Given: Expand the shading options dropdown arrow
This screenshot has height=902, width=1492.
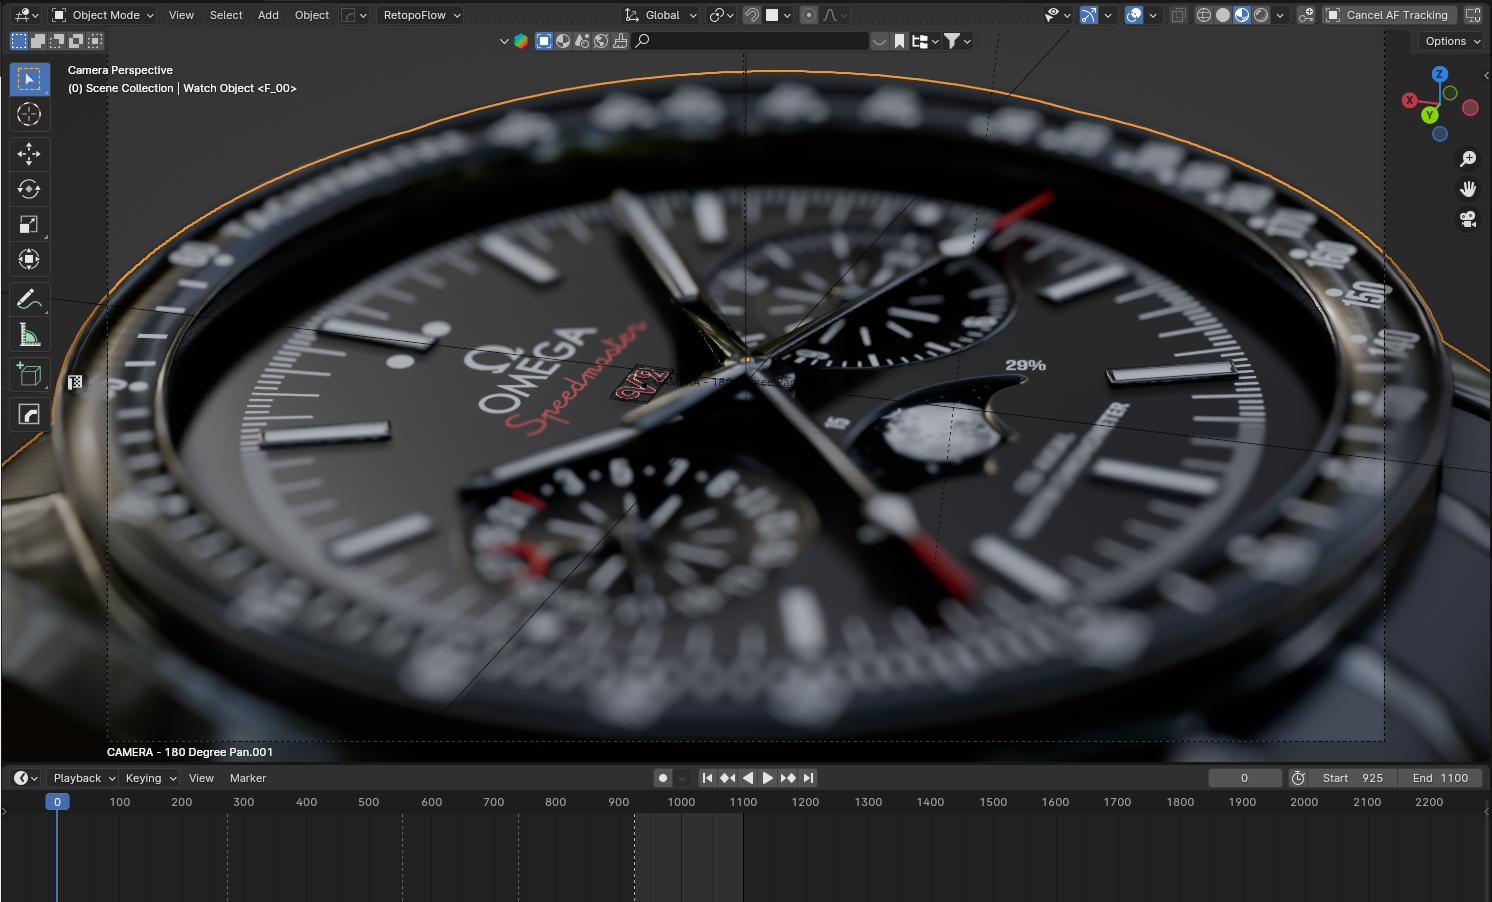Looking at the screenshot, I should 1280,15.
